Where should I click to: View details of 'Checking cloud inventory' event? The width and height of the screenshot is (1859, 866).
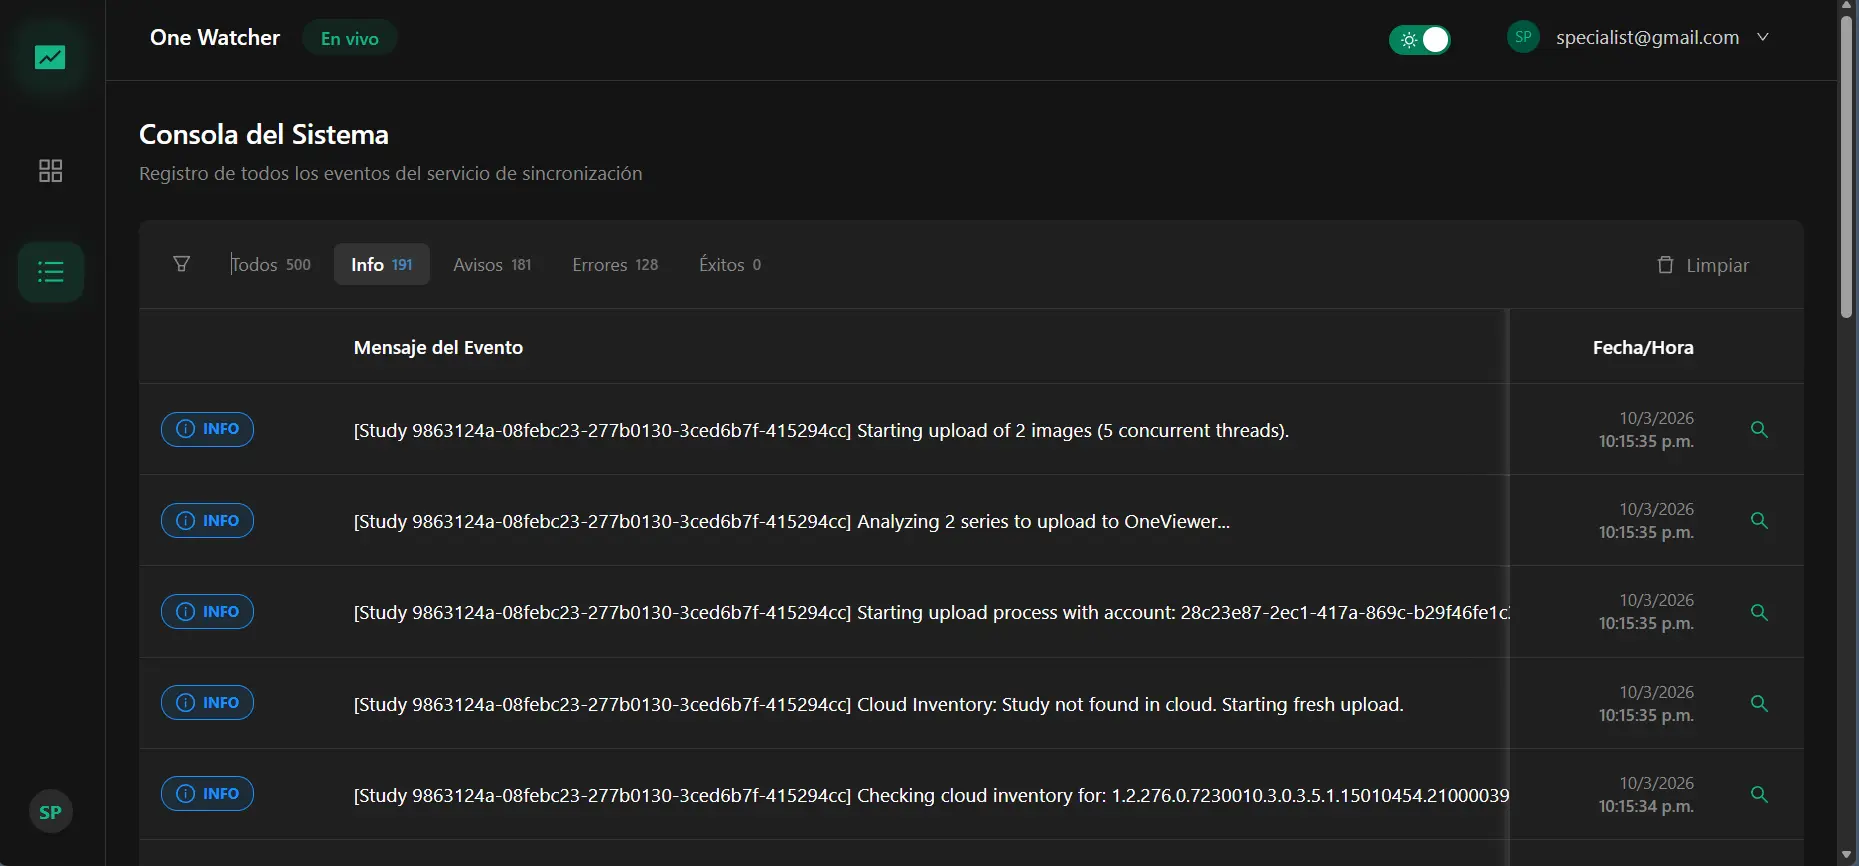click(x=1759, y=795)
